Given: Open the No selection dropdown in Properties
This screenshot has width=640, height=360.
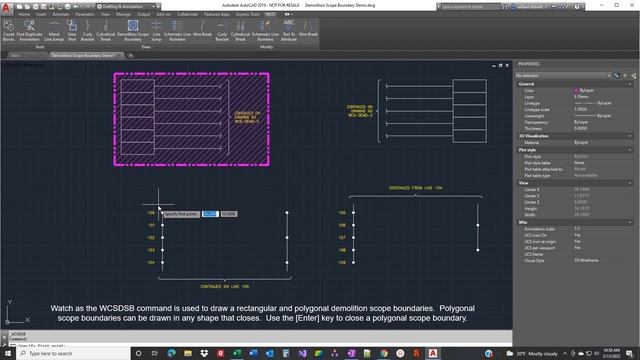Looking at the screenshot, I should click(563, 76).
